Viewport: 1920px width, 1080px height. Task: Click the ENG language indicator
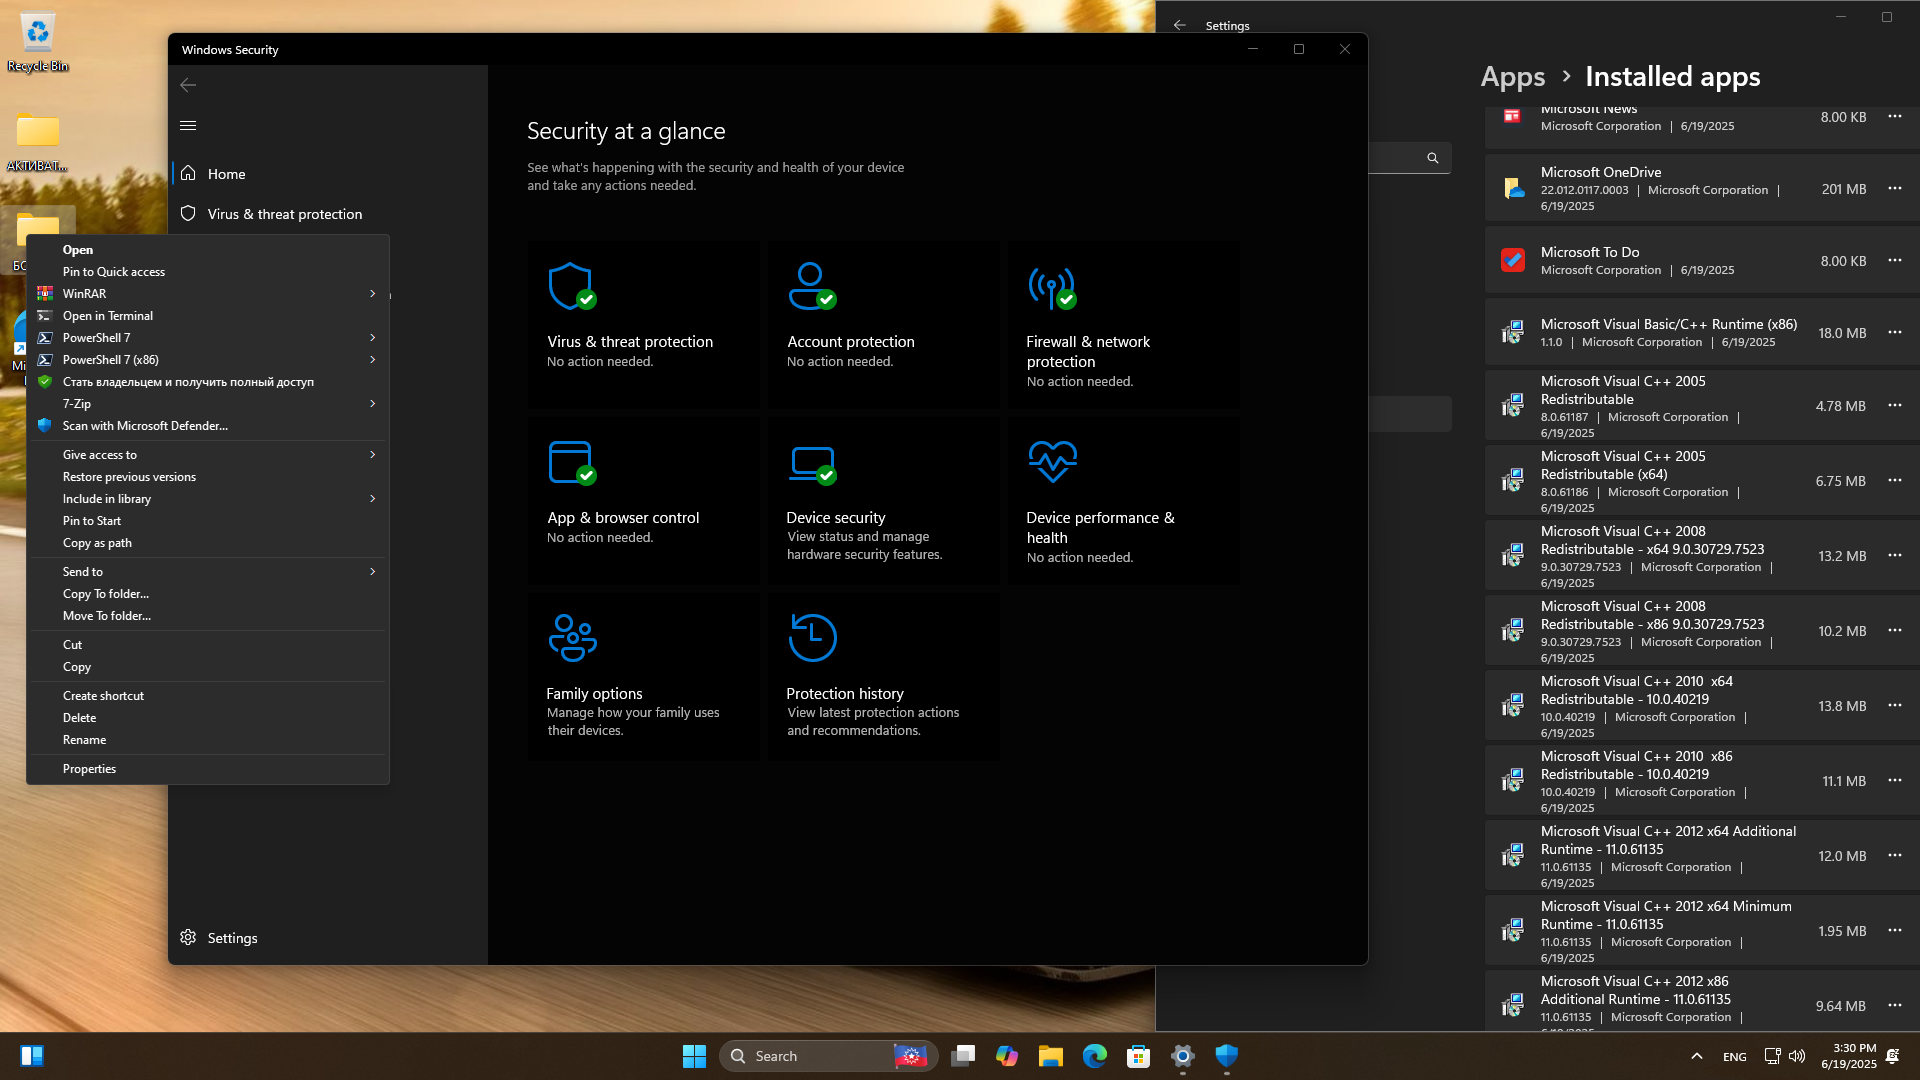coord(1735,1057)
